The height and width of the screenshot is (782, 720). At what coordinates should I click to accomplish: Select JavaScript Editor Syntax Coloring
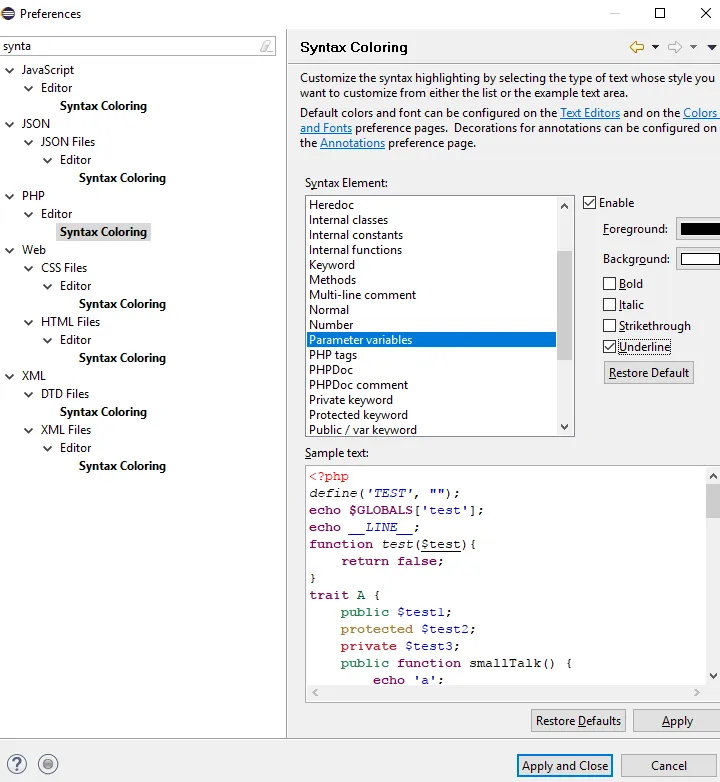[103, 106]
